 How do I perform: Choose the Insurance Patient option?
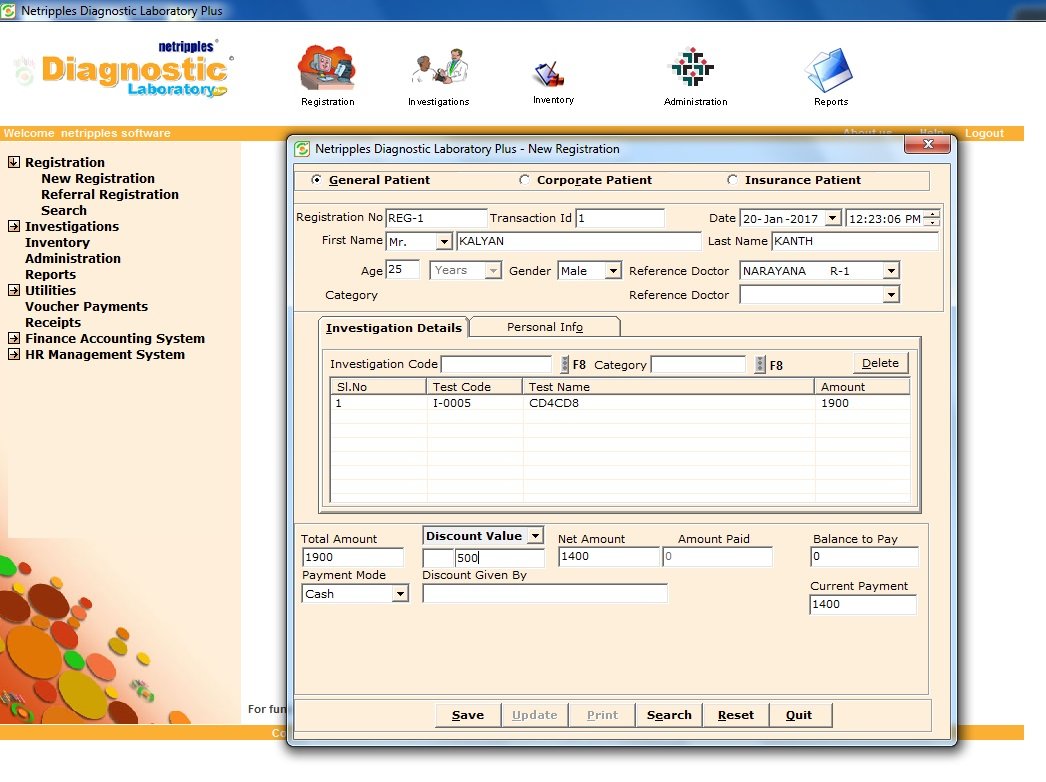point(733,180)
